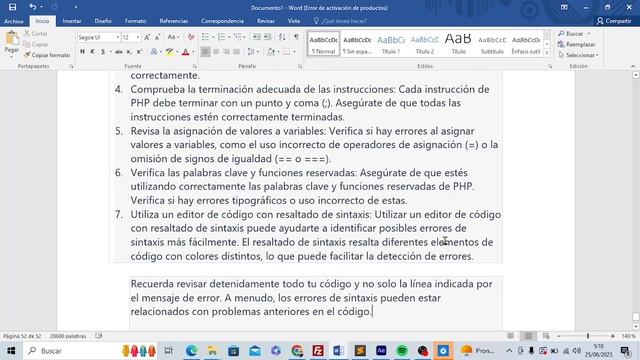Switch to read mode view icon

point(511,336)
